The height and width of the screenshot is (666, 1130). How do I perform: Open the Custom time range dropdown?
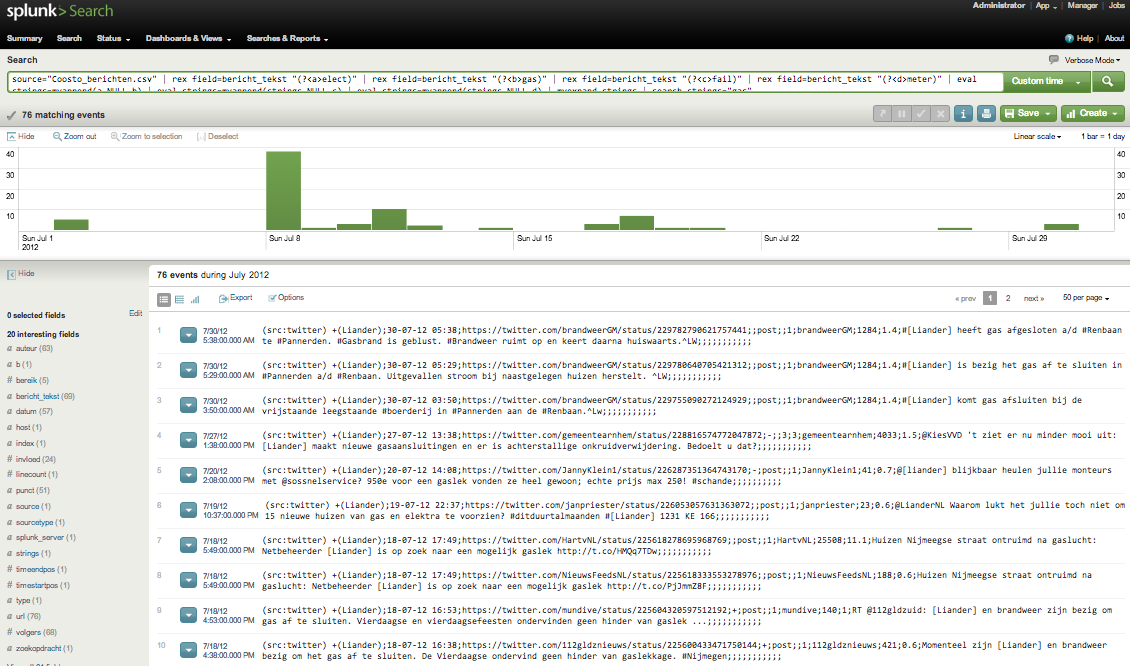pos(1045,82)
